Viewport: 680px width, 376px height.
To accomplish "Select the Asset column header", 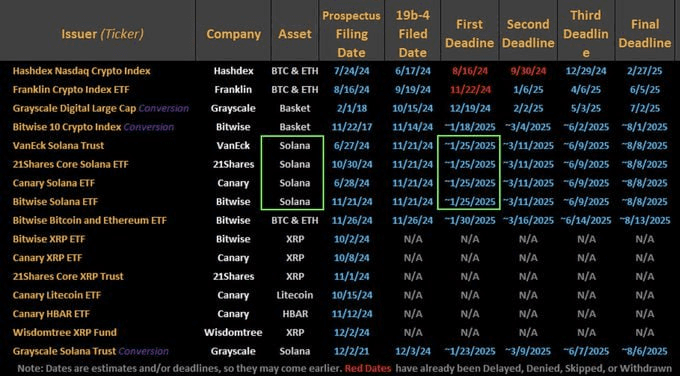I will 295,34.
